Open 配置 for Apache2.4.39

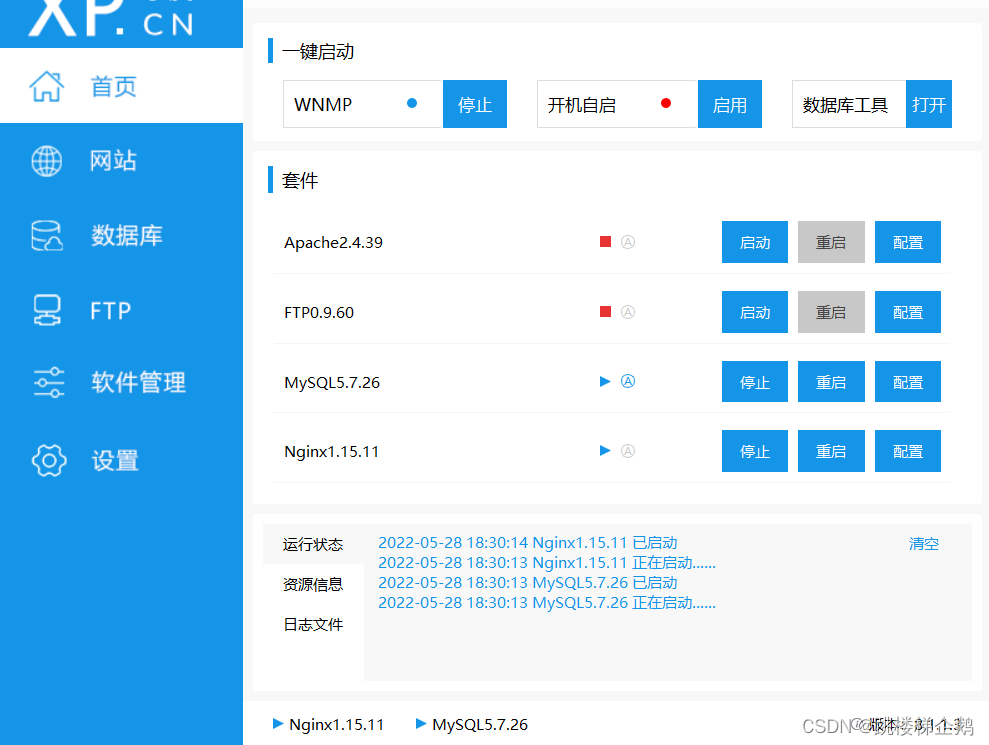coord(908,242)
